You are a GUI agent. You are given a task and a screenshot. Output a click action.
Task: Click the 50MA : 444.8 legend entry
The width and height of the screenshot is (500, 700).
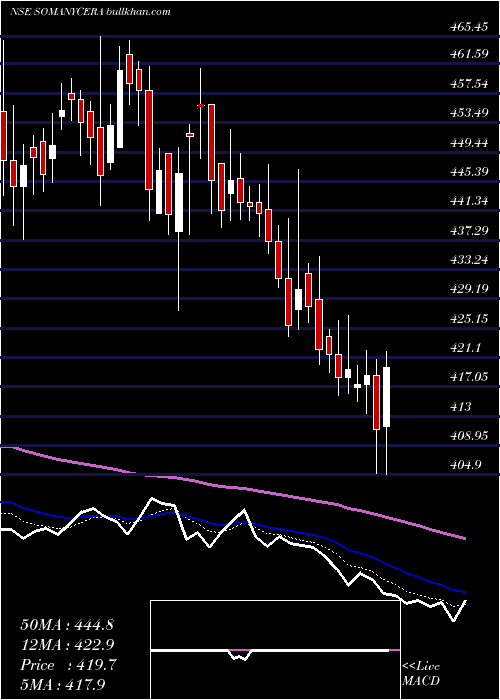click(x=67, y=625)
